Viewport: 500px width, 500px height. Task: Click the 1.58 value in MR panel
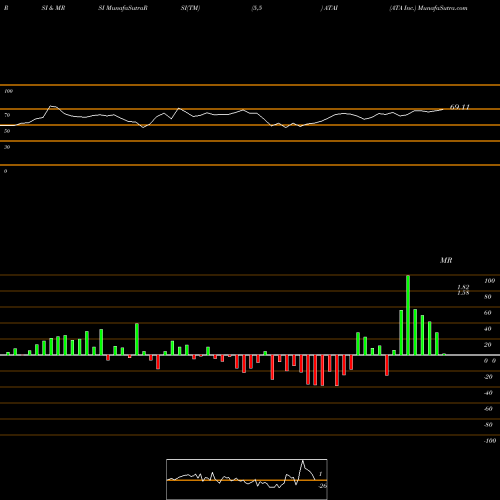(463, 293)
